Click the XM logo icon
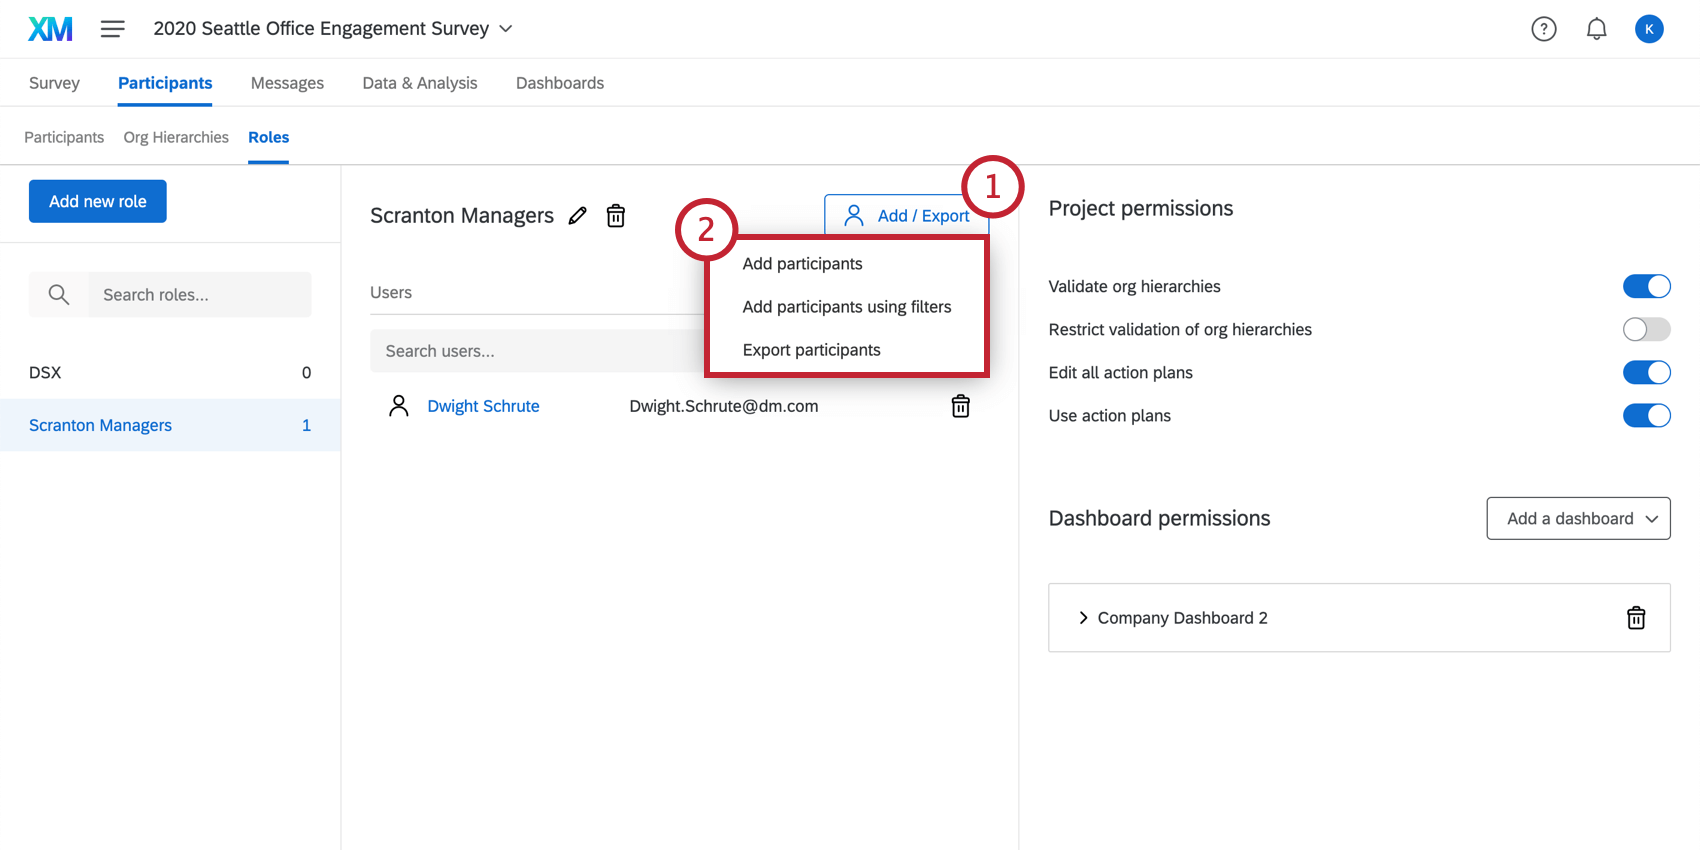This screenshot has width=1700, height=850. (x=50, y=29)
